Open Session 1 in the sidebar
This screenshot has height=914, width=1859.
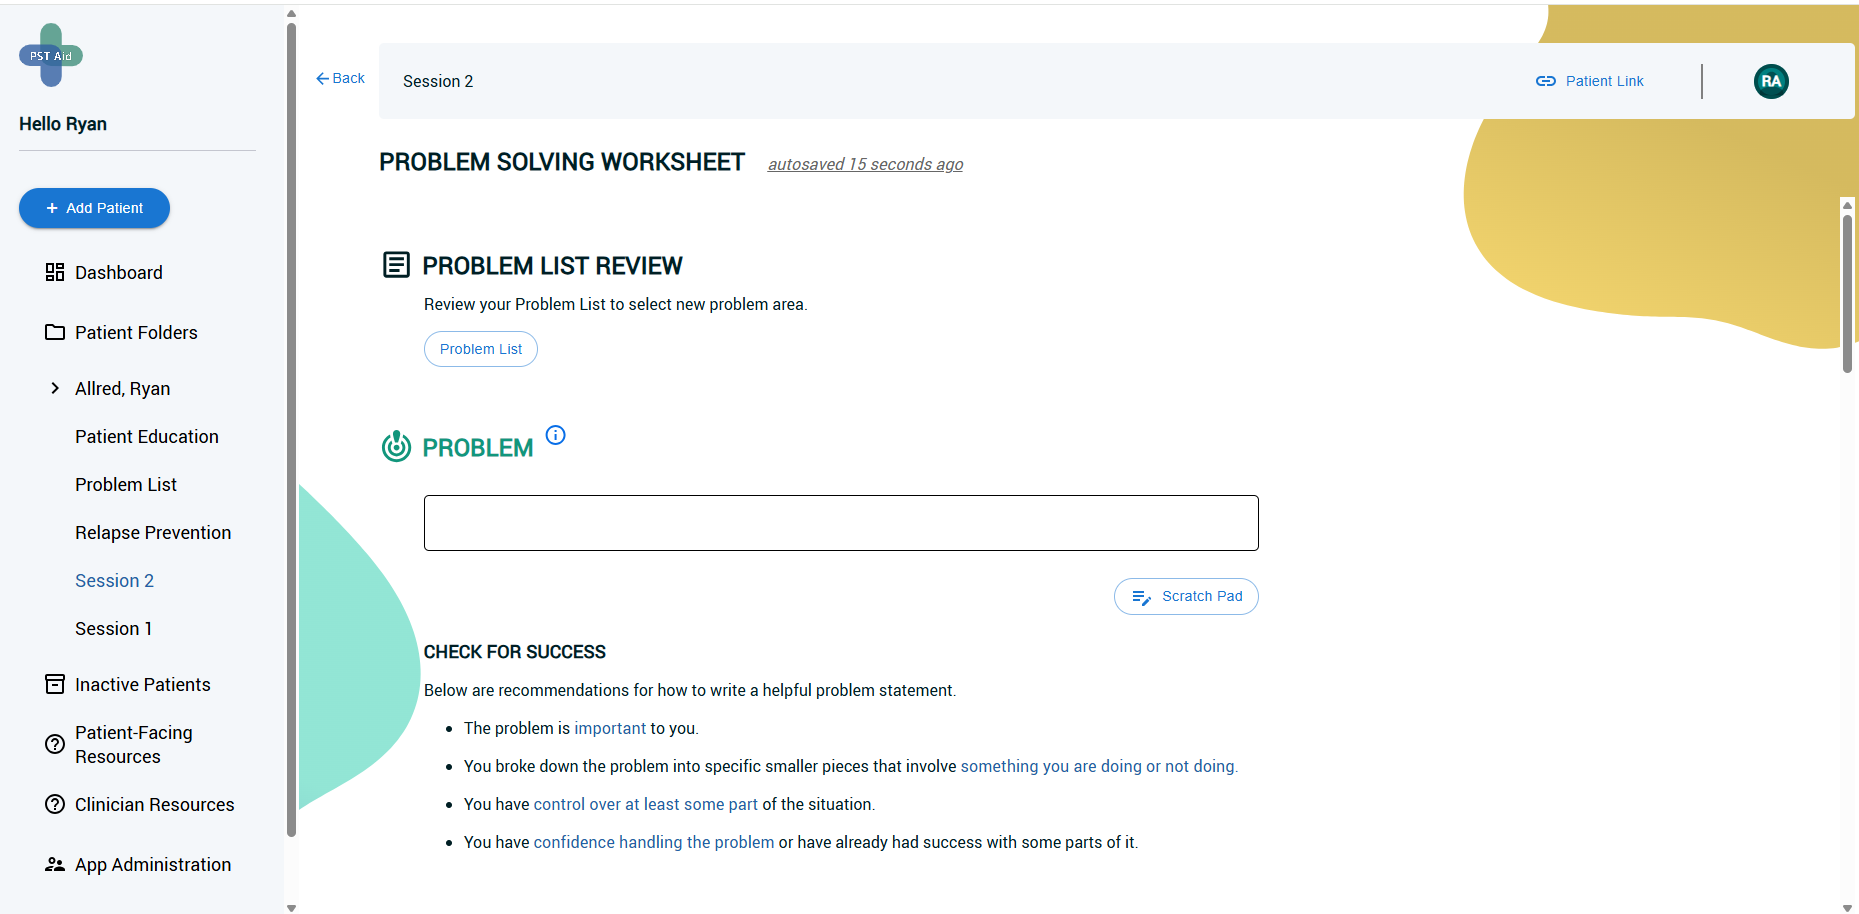point(113,628)
